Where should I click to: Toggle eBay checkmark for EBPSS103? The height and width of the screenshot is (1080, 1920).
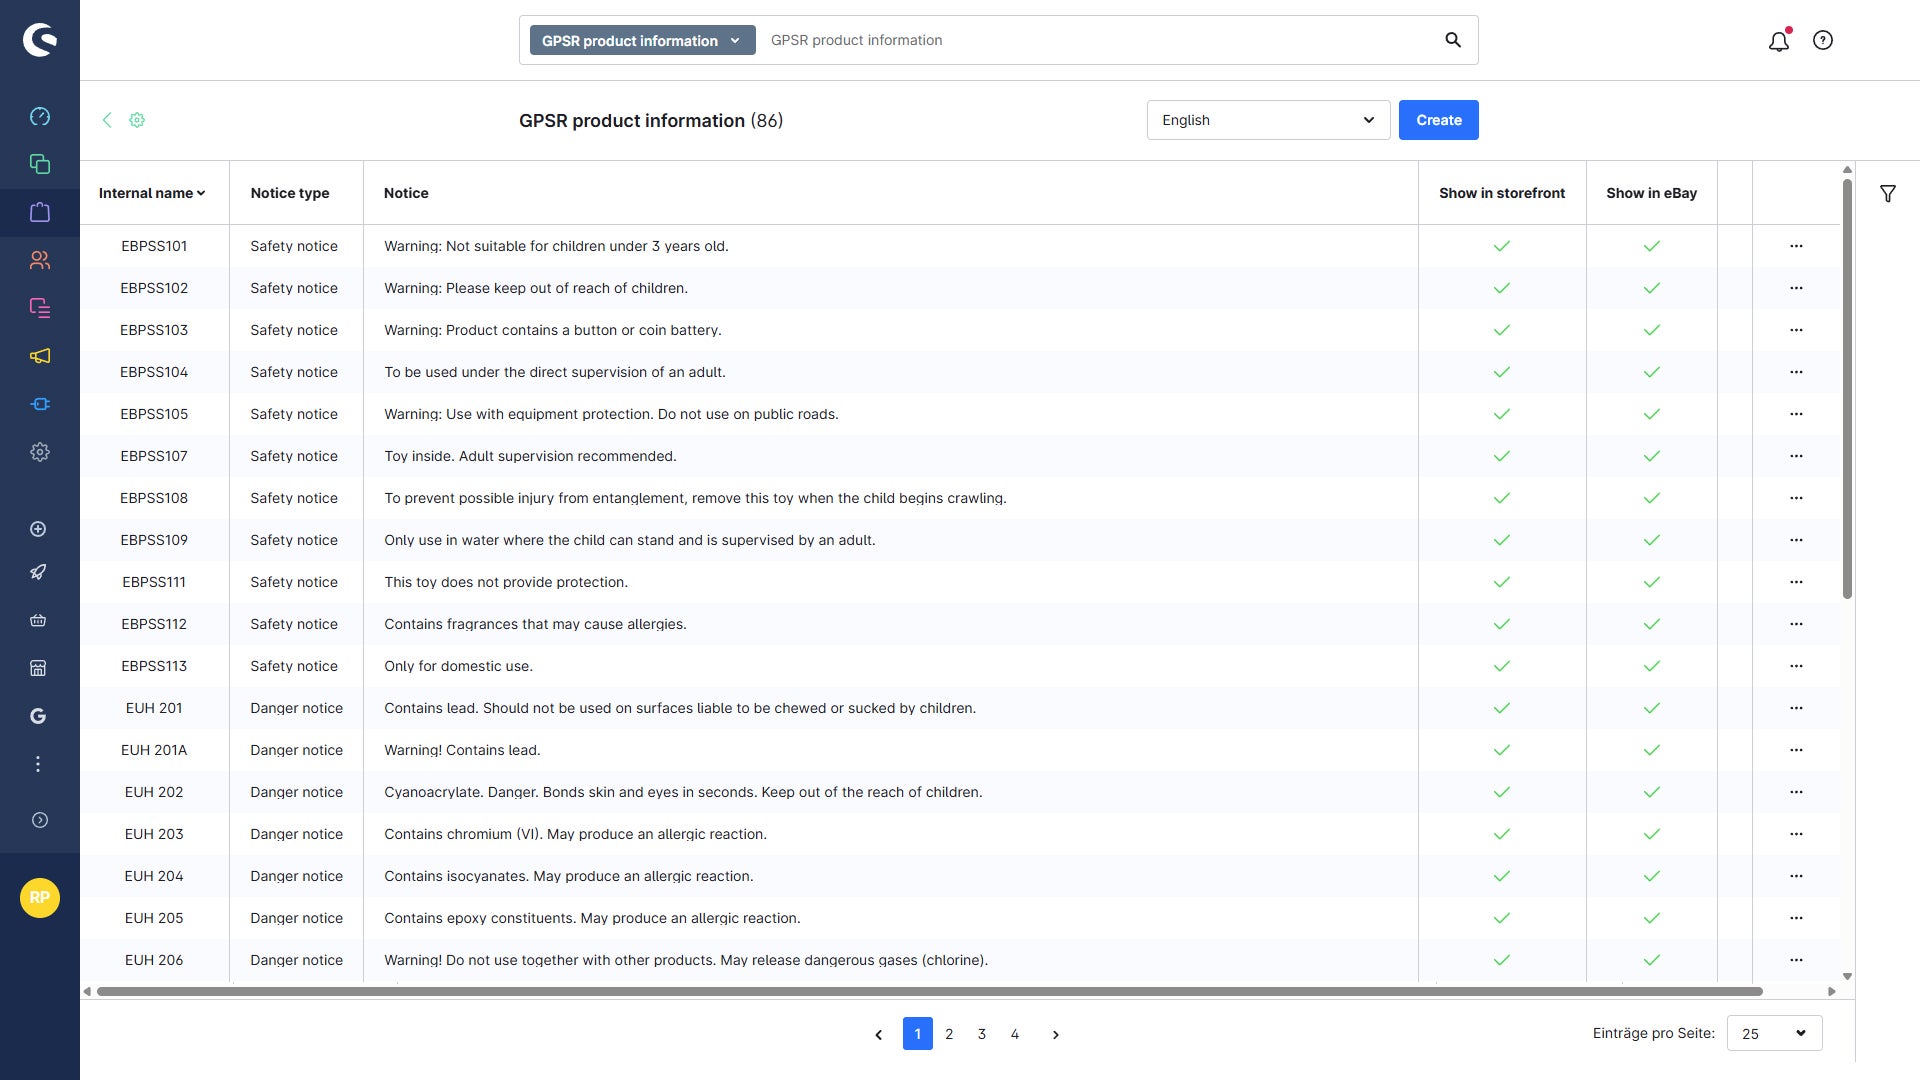(x=1652, y=330)
